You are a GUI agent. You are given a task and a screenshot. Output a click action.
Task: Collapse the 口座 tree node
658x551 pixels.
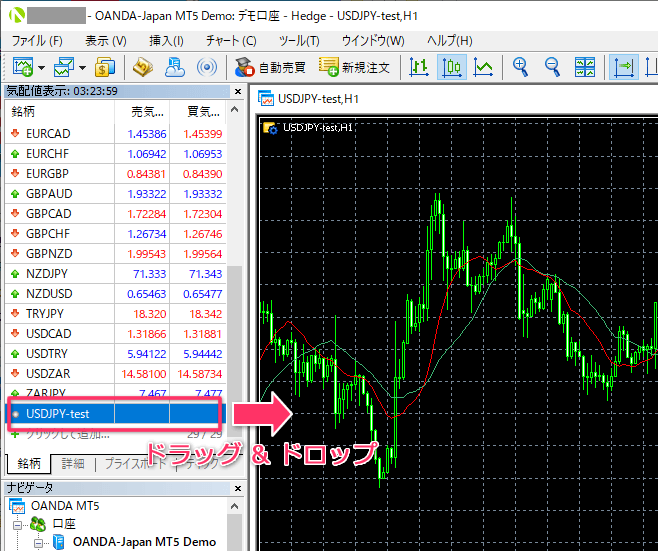point(17,525)
